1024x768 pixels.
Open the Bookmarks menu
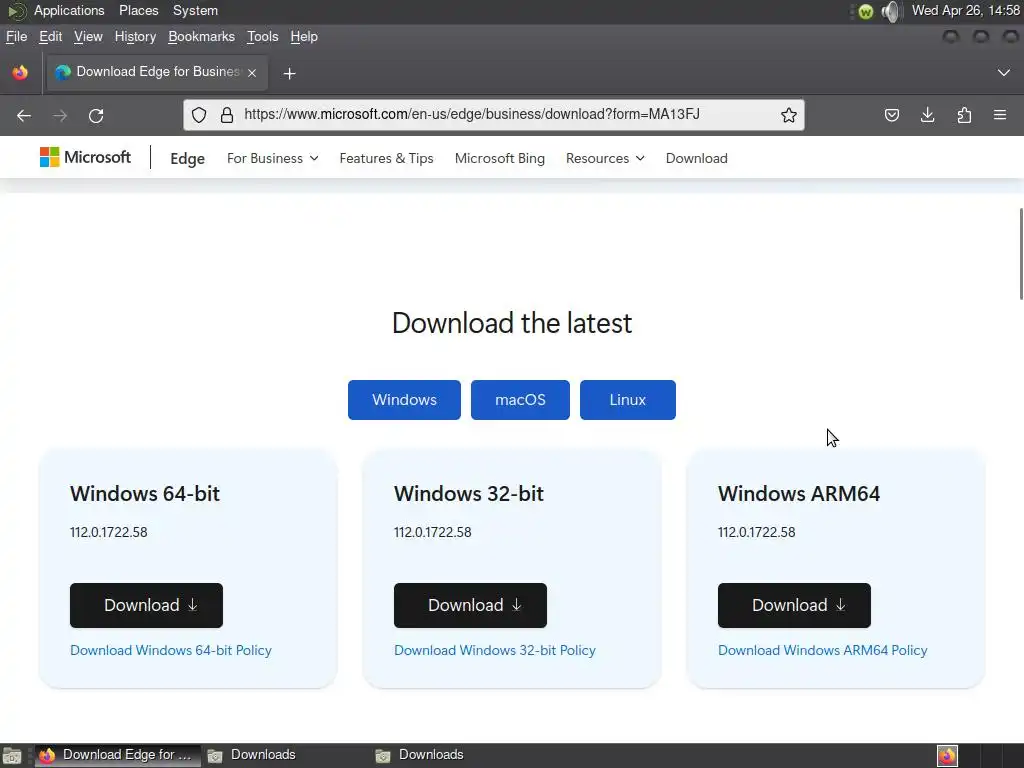pos(201,37)
